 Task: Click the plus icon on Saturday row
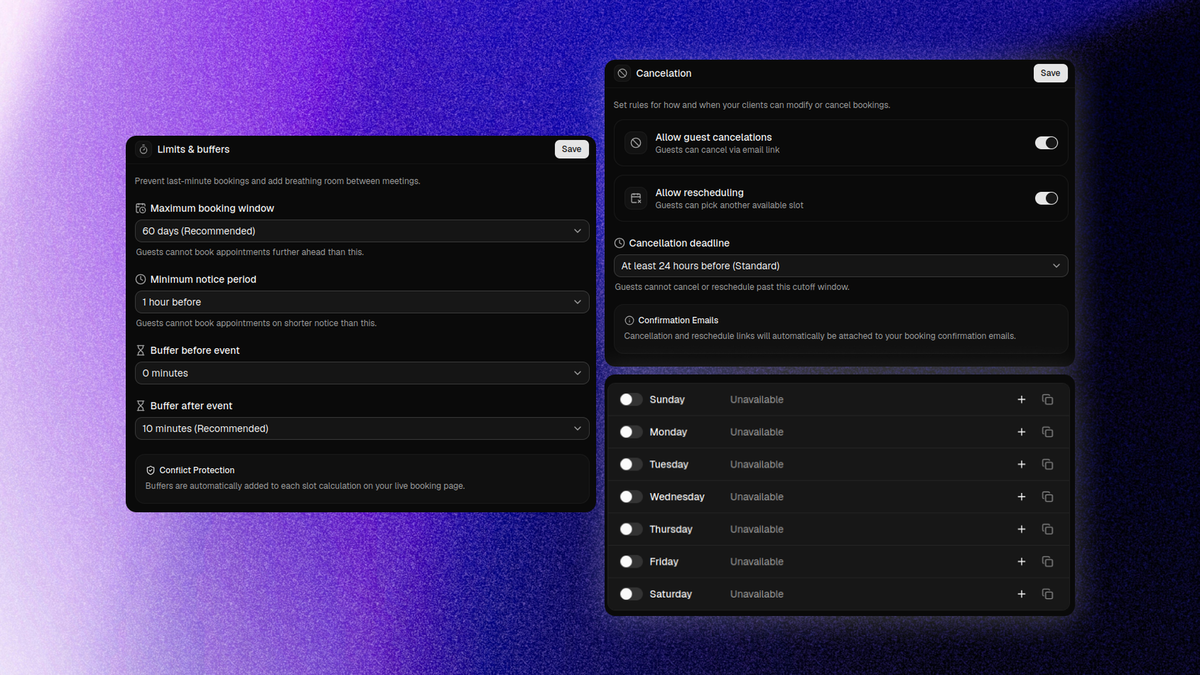[x=1021, y=594]
